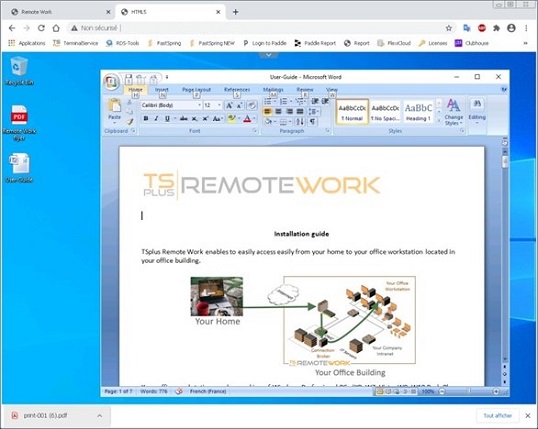538x429 pixels.
Task: Open the Recycle Bin desktop icon
Action: (19, 71)
